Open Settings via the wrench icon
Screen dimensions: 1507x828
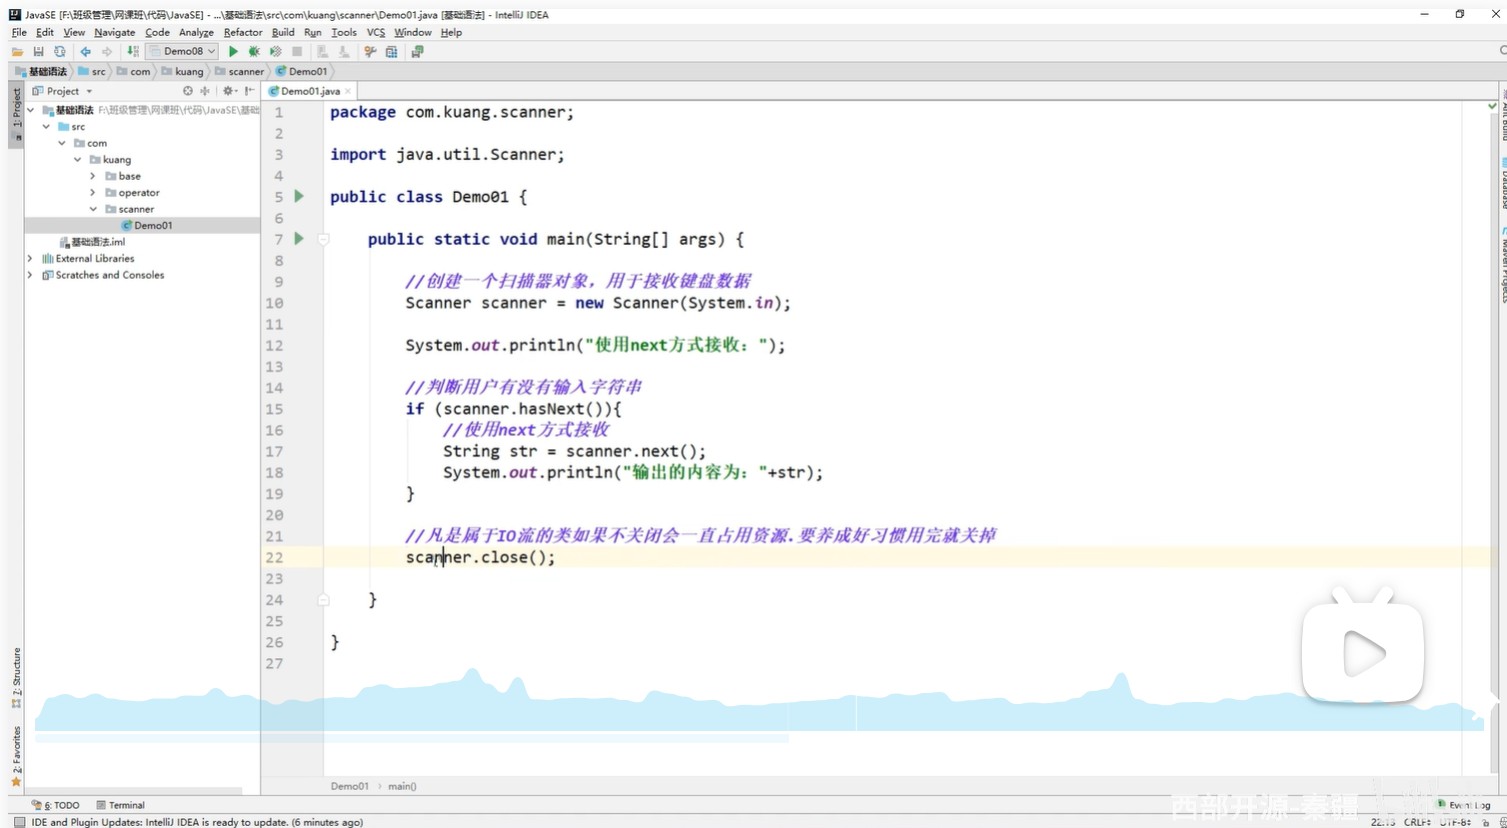point(370,51)
